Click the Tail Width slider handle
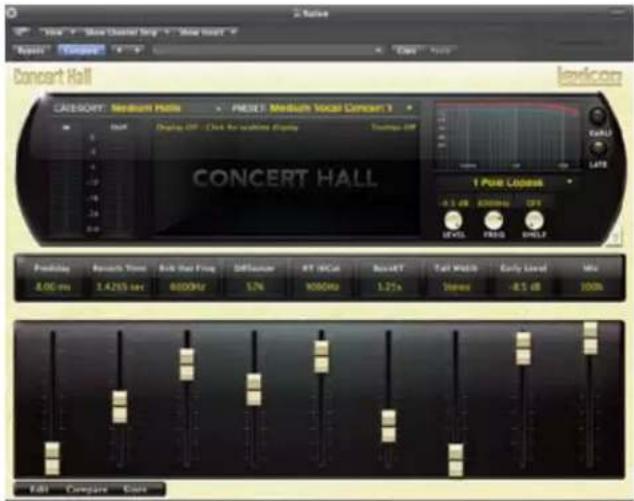 click(456, 460)
